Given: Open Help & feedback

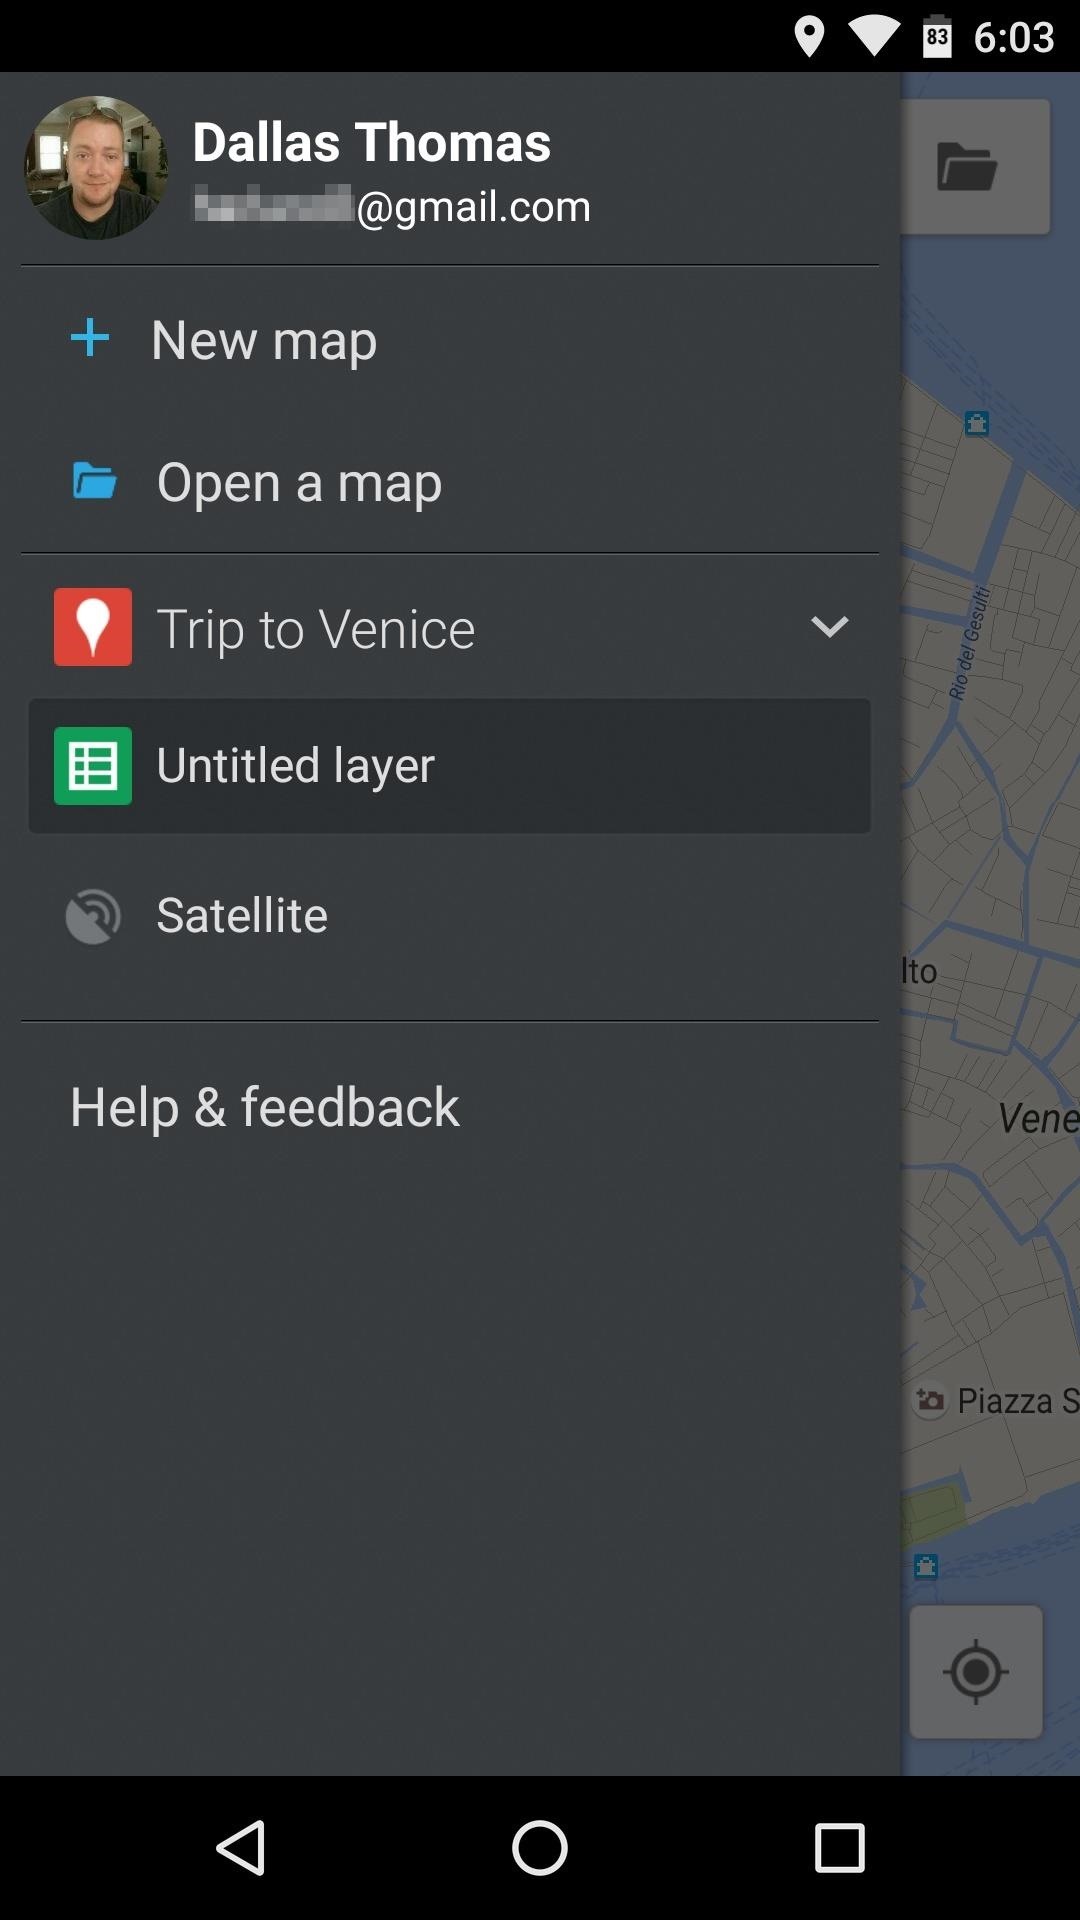Looking at the screenshot, I should pyautogui.click(x=264, y=1107).
